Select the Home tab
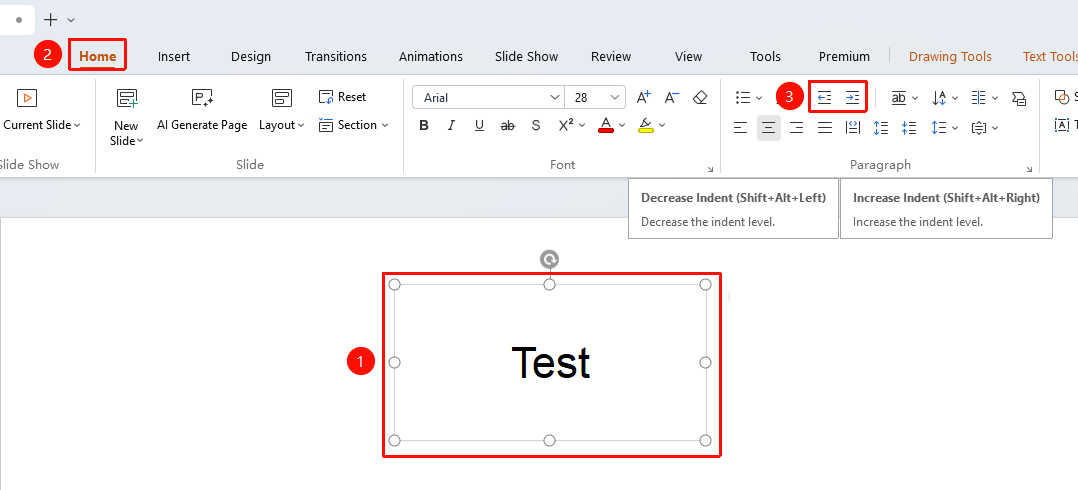The height and width of the screenshot is (490, 1078). [x=98, y=56]
